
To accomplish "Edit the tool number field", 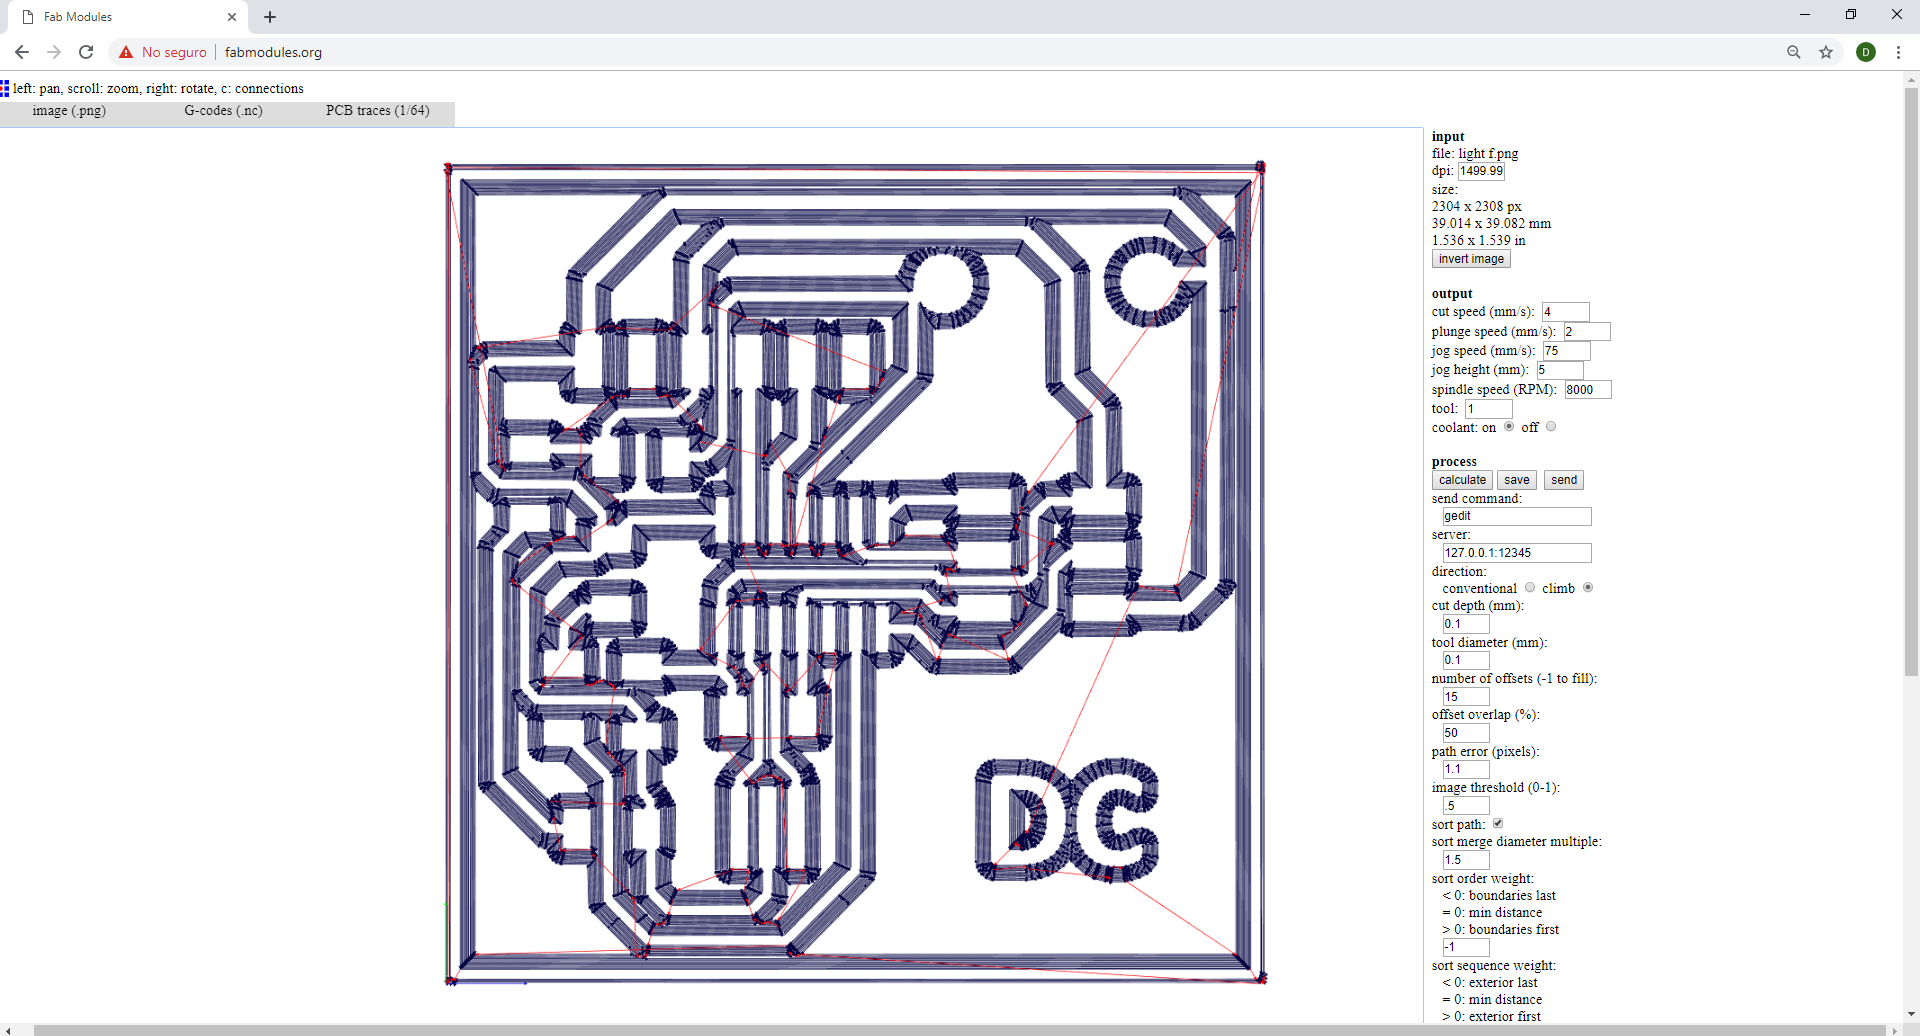I will (1489, 409).
